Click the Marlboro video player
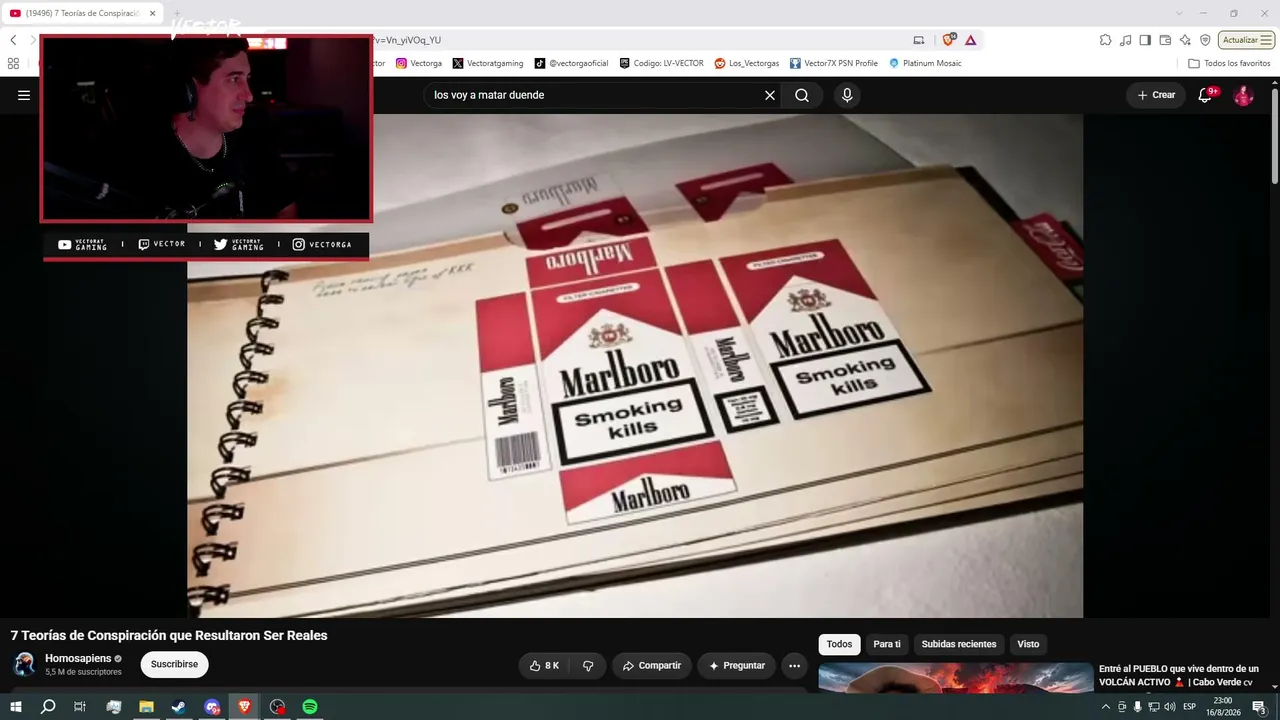 pyautogui.click(x=635, y=365)
